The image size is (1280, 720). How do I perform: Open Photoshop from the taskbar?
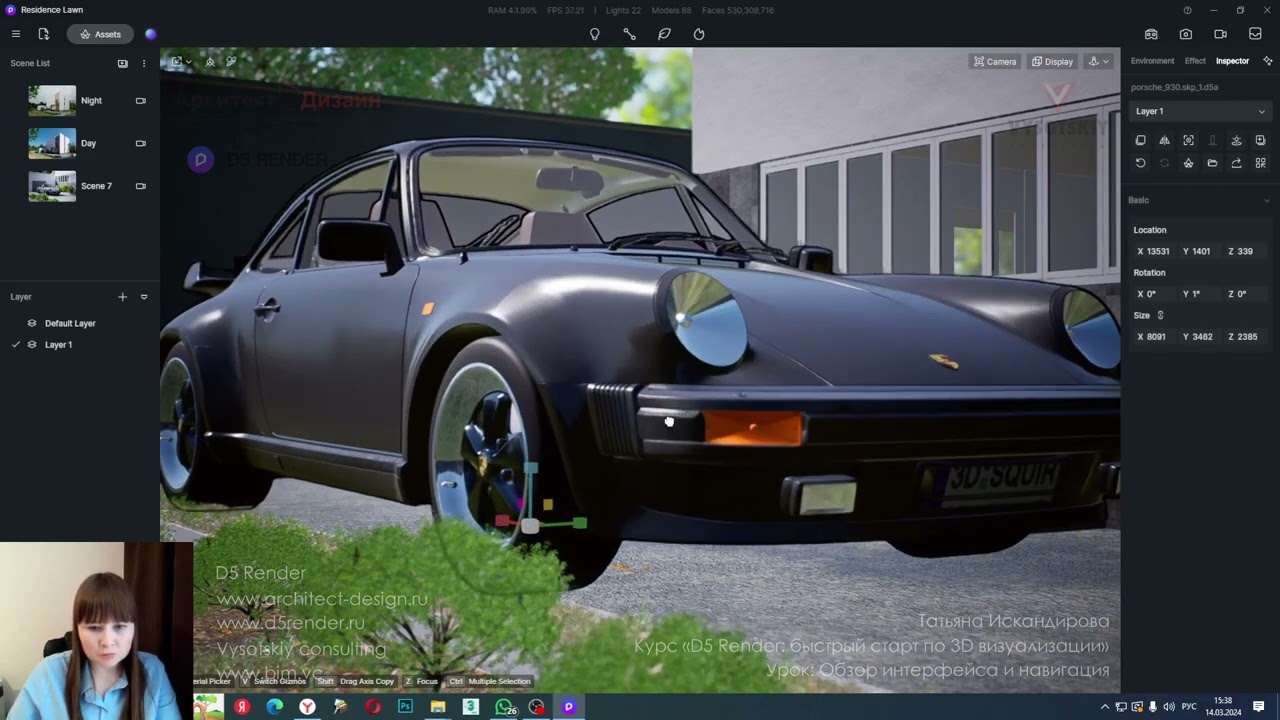click(405, 707)
